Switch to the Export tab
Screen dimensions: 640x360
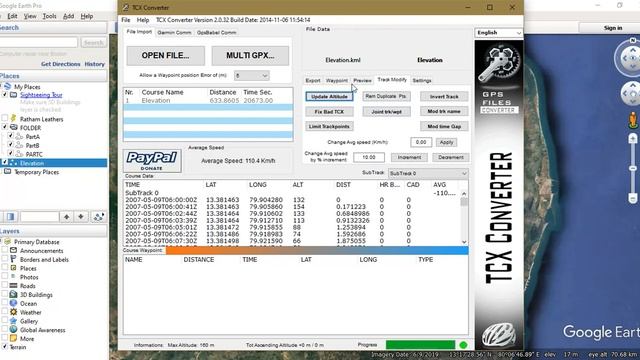(x=313, y=80)
